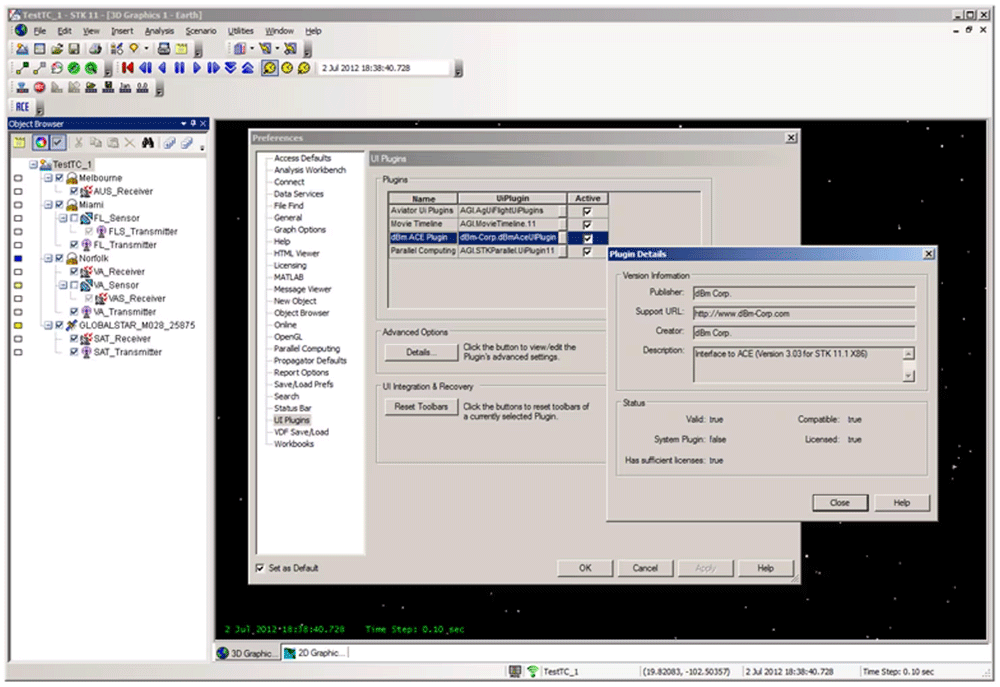This screenshot has height=687, width=1000.
Task: Click the blue color swatch beside Norfolk
Action: (x=18, y=258)
